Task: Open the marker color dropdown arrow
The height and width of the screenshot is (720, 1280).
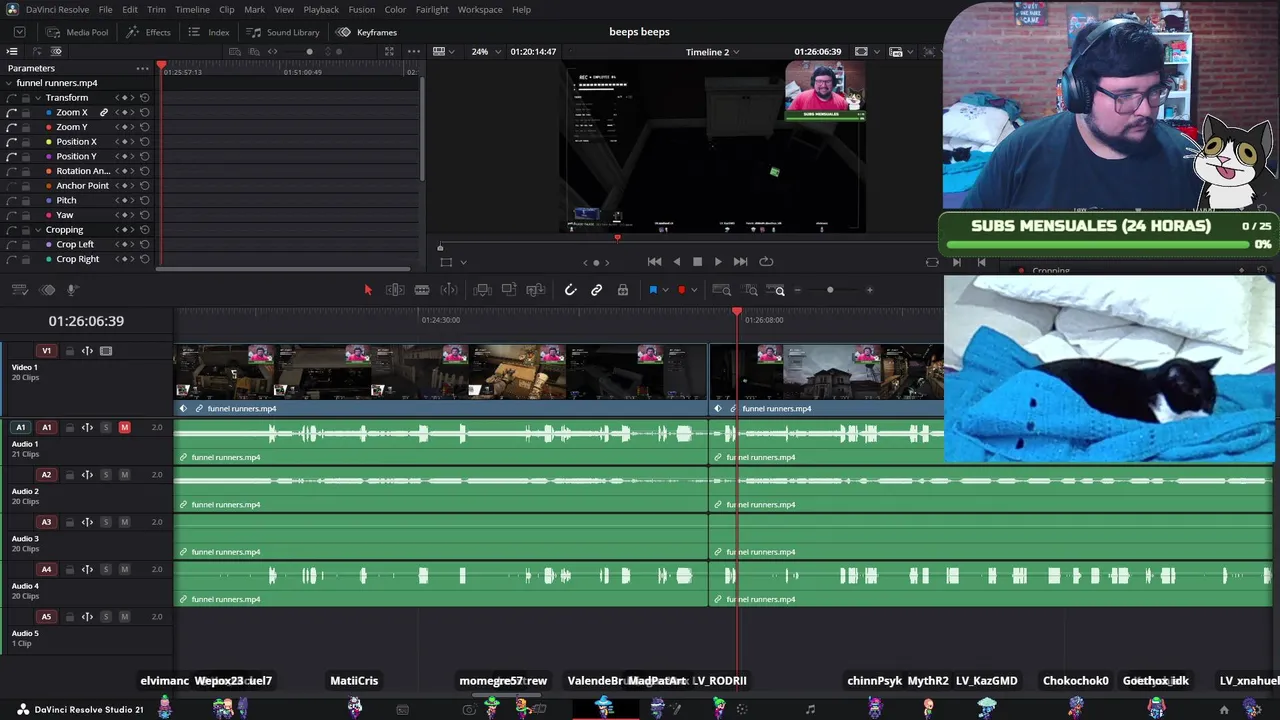Action: pos(693,291)
